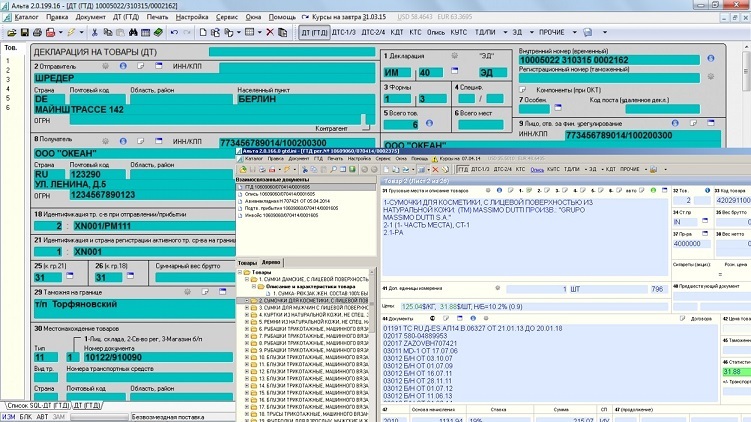751x422 pixels.
Task: Expand tree node 3. Сумки для мужчин
Action: click(x=247, y=308)
